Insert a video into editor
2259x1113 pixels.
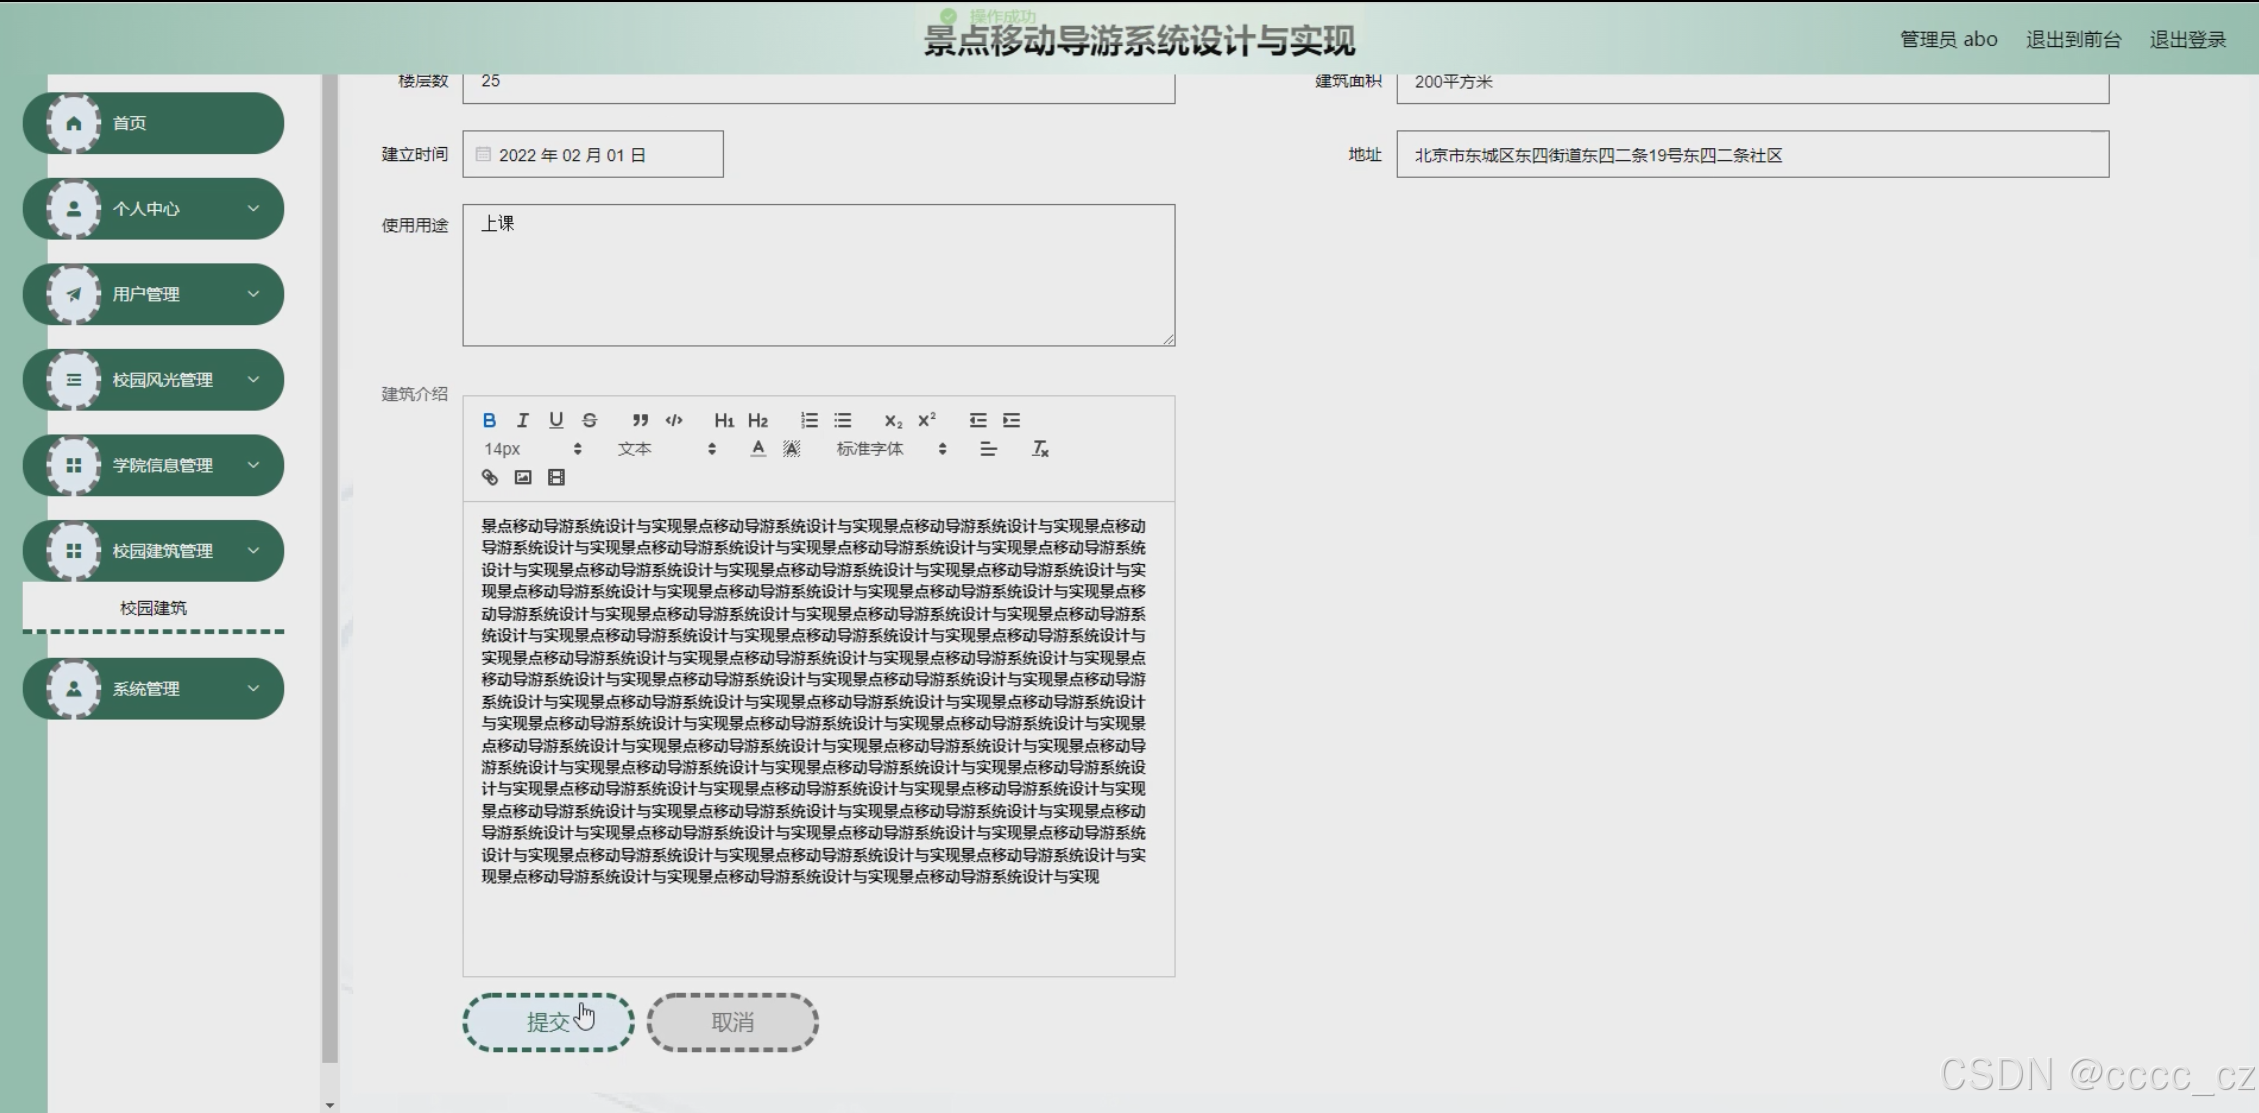pos(557,477)
